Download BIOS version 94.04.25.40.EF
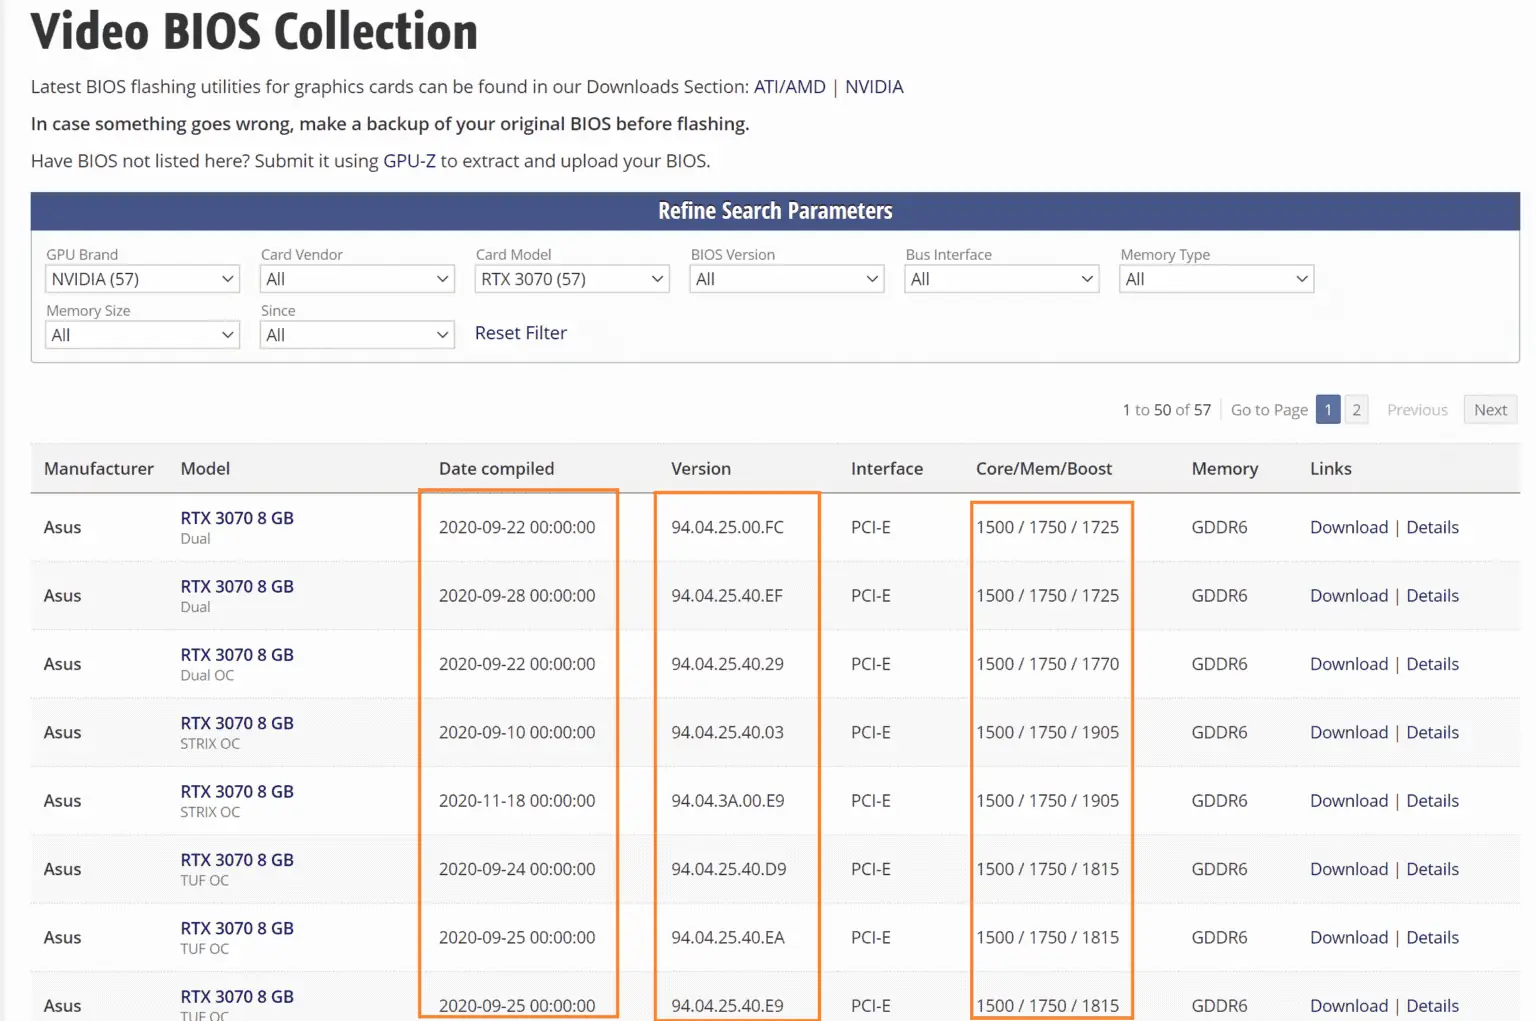Image resolution: width=1536 pixels, height=1021 pixels. click(x=1349, y=595)
